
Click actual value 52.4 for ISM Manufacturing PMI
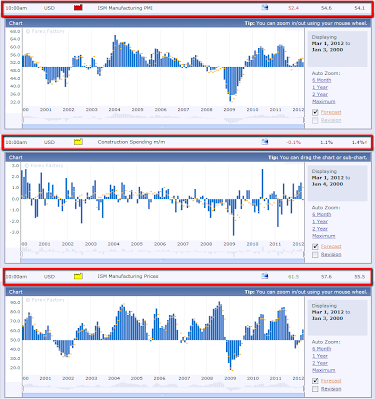tap(293, 8)
